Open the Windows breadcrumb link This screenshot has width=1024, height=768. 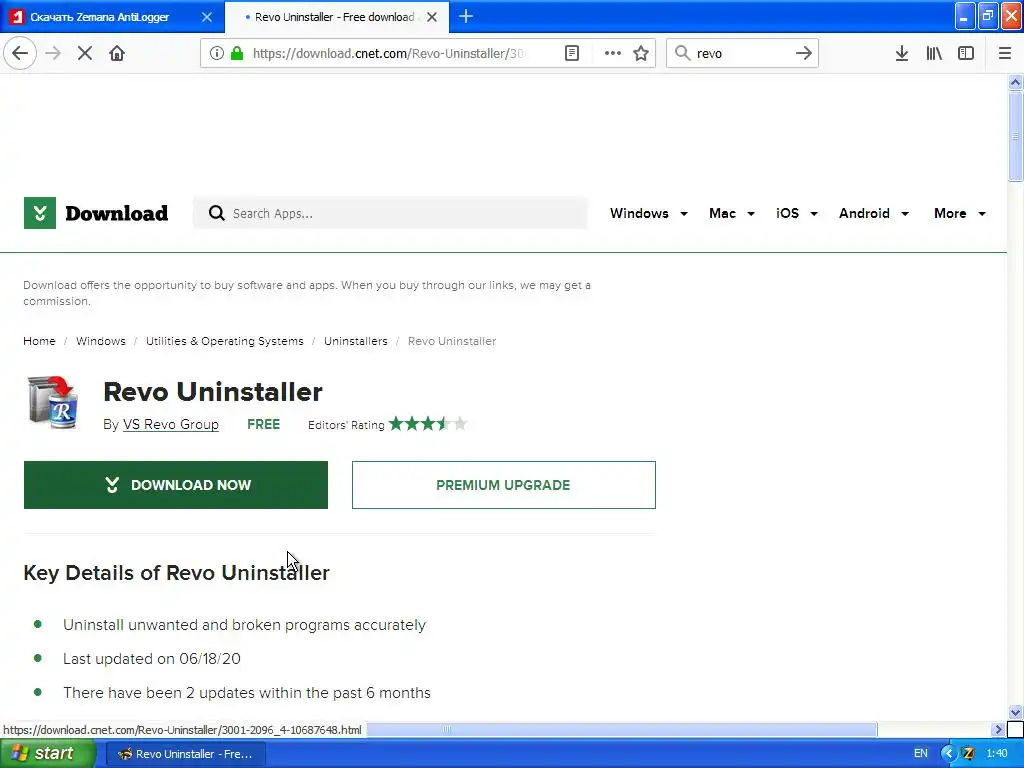(x=101, y=341)
